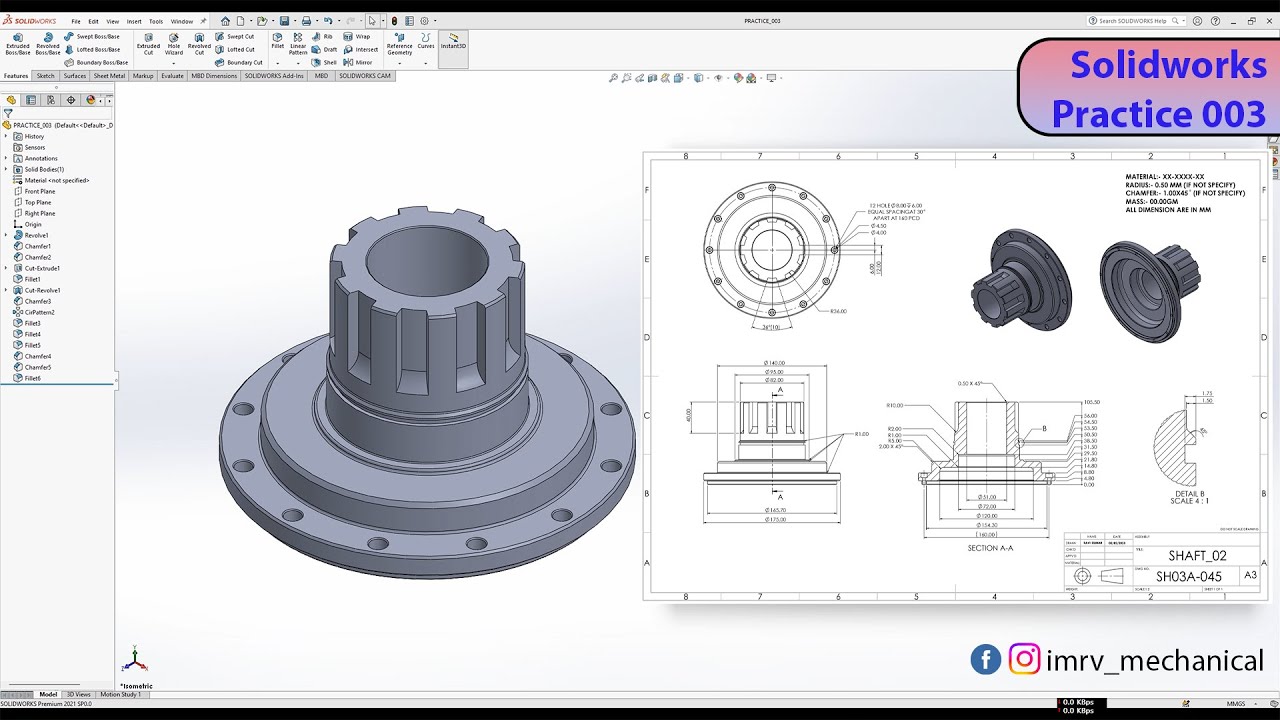Open the Fillet dropdown arrow

(x=278, y=63)
